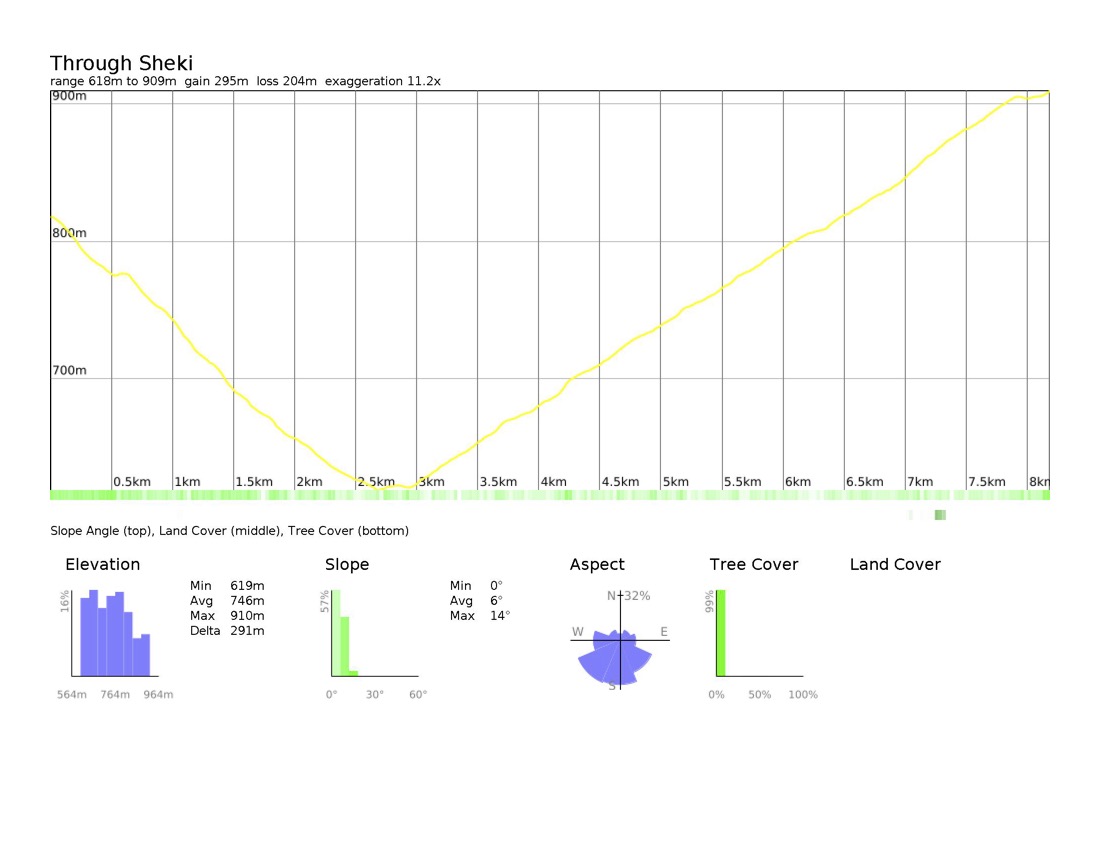1100x850 pixels.
Task: Click the Through Sheki title
Action: click(121, 63)
